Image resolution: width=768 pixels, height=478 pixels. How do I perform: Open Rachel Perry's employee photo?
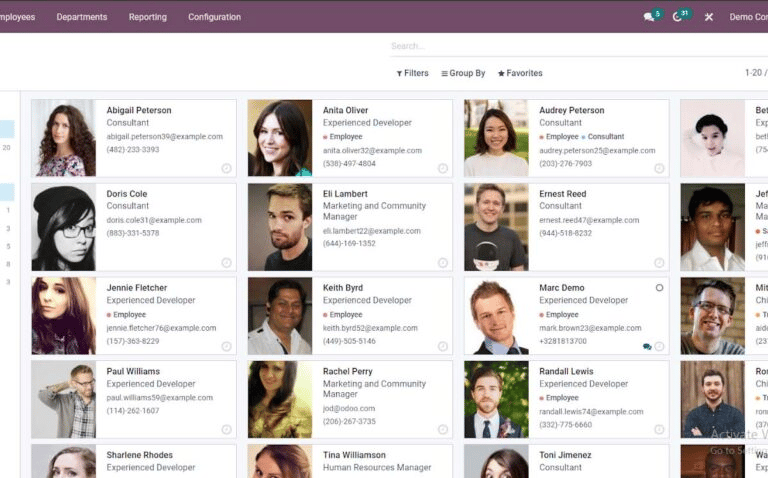coord(280,400)
